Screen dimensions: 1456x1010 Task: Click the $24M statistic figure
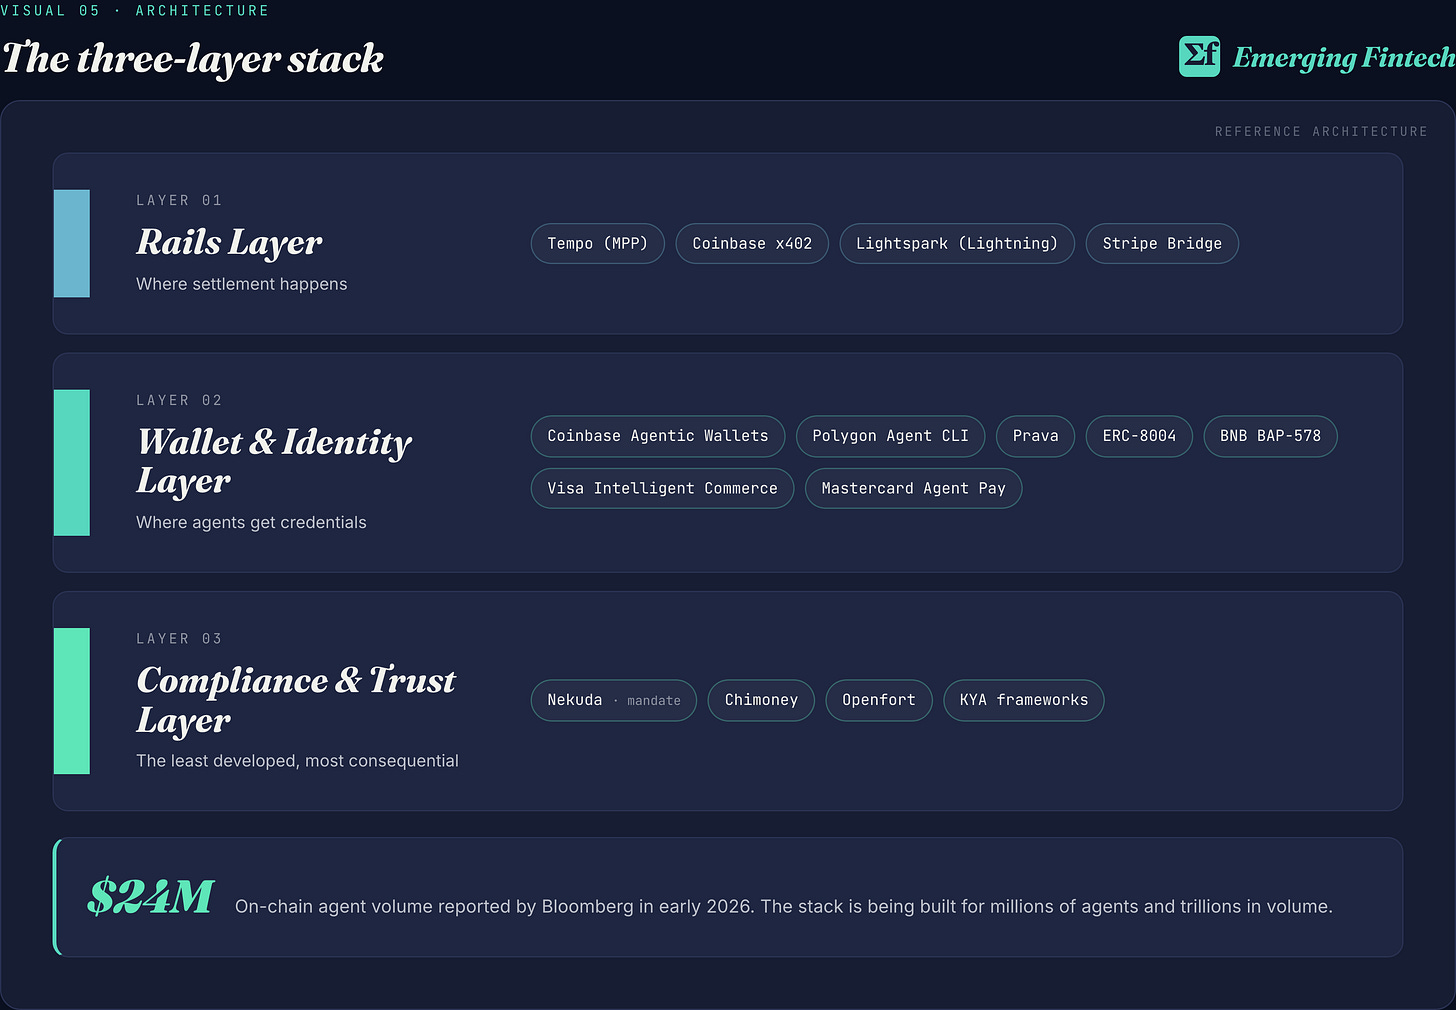[151, 897]
